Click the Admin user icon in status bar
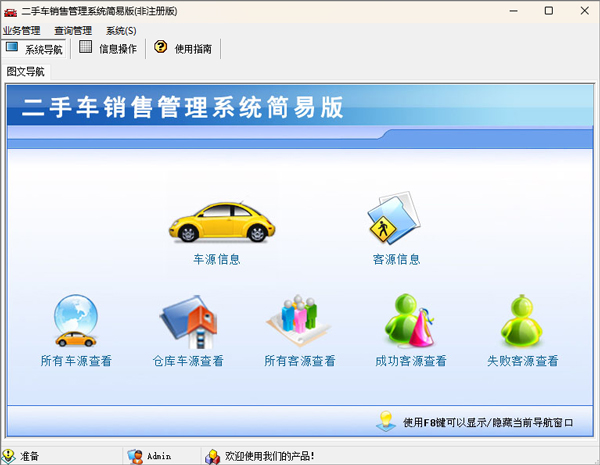 coord(135,456)
